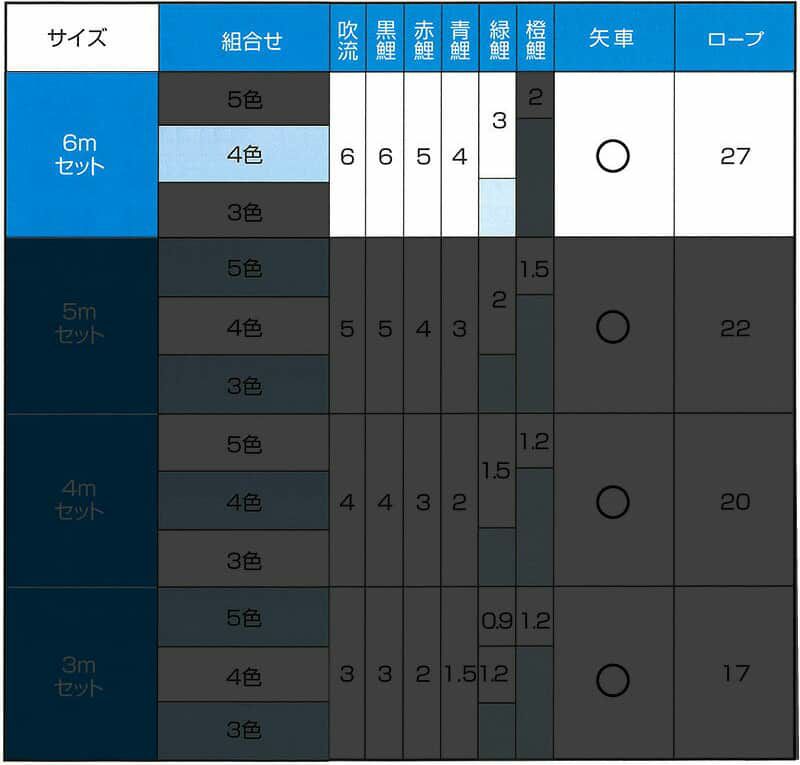Select the 黒鯉 column header

[x=385, y=40]
